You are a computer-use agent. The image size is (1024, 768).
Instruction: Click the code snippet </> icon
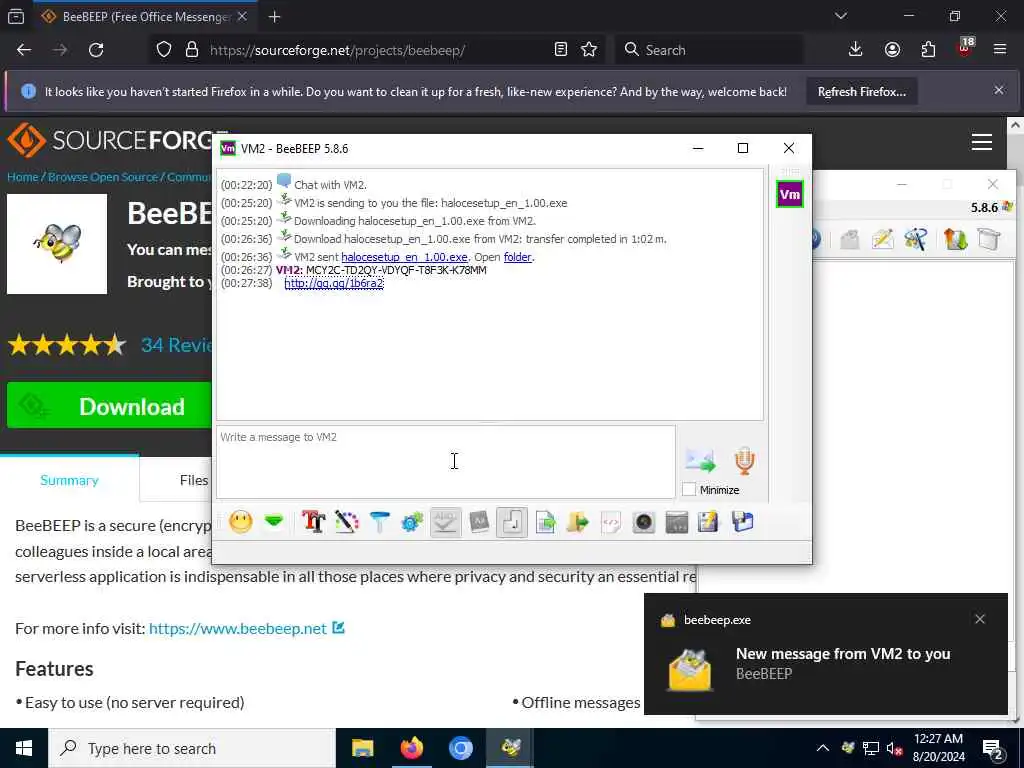(x=611, y=522)
